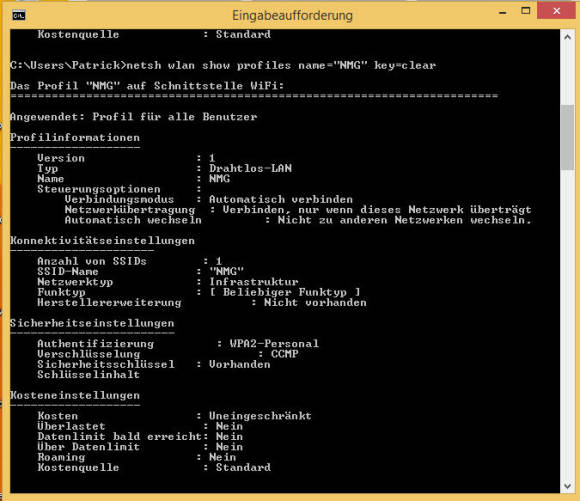Click the scrollbar track below the thumb
This screenshot has height=501, width=580.
tap(567, 325)
